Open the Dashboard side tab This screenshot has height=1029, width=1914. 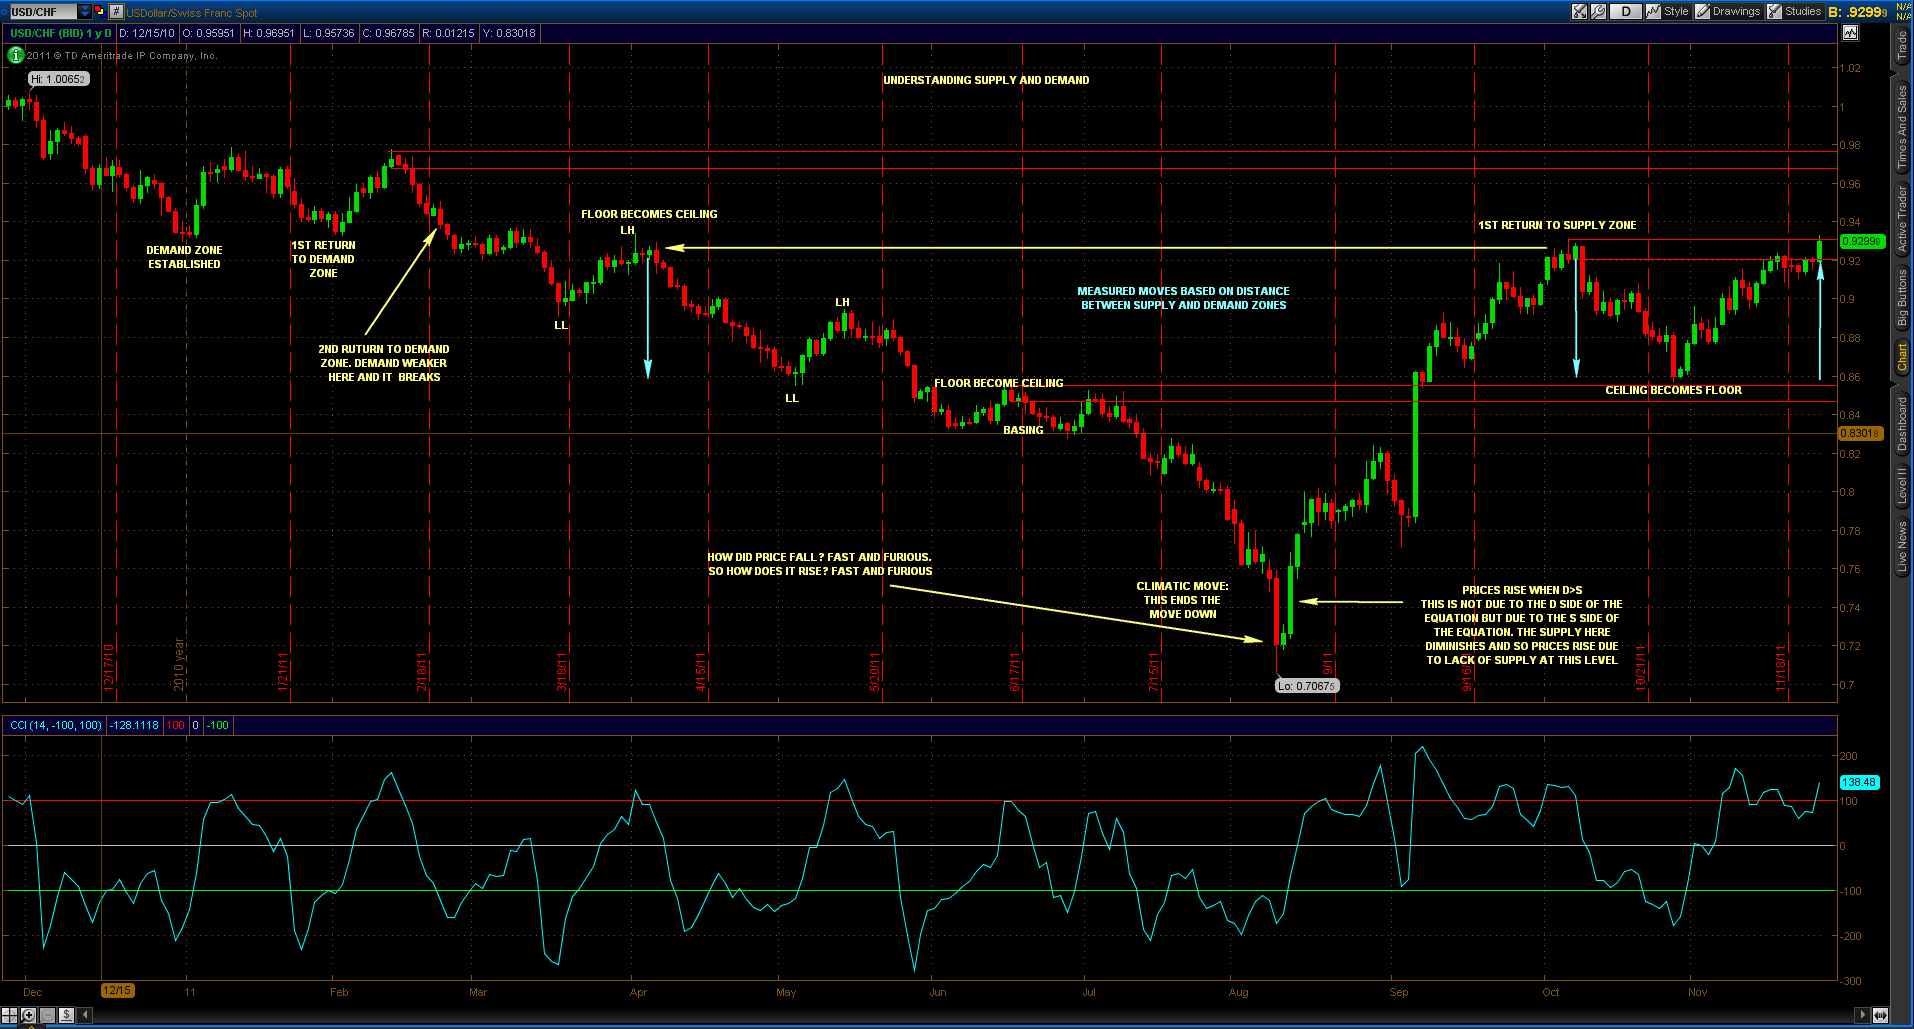(x=1902, y=423)
